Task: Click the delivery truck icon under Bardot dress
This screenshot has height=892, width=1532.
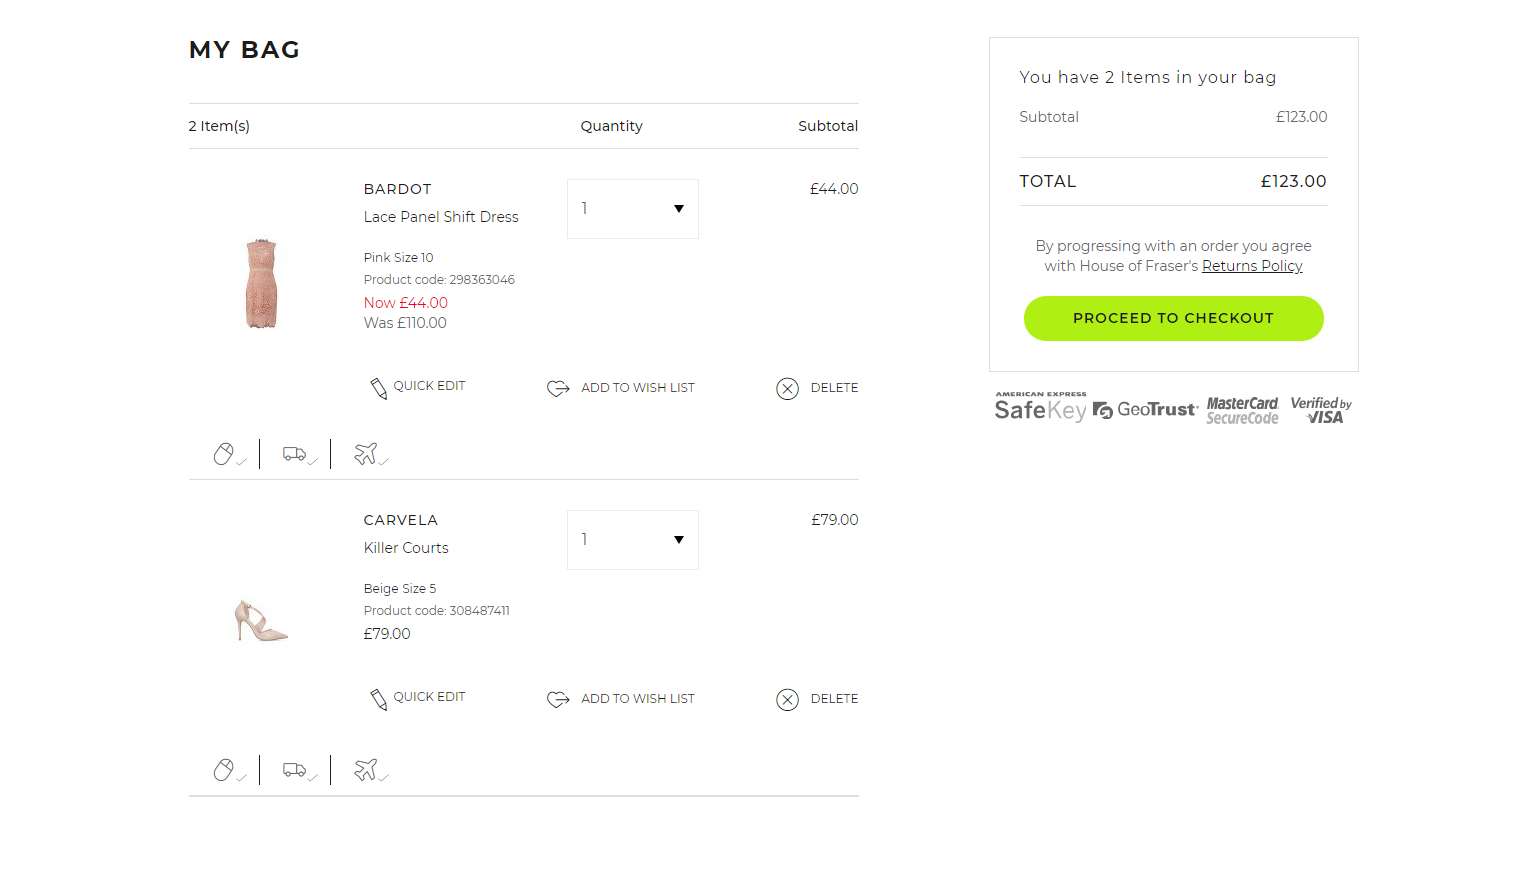Action: (295, 454)
